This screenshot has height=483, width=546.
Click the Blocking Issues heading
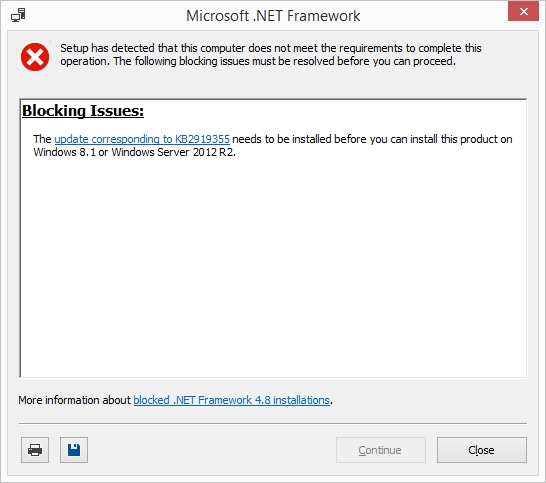tap(83, 111)
